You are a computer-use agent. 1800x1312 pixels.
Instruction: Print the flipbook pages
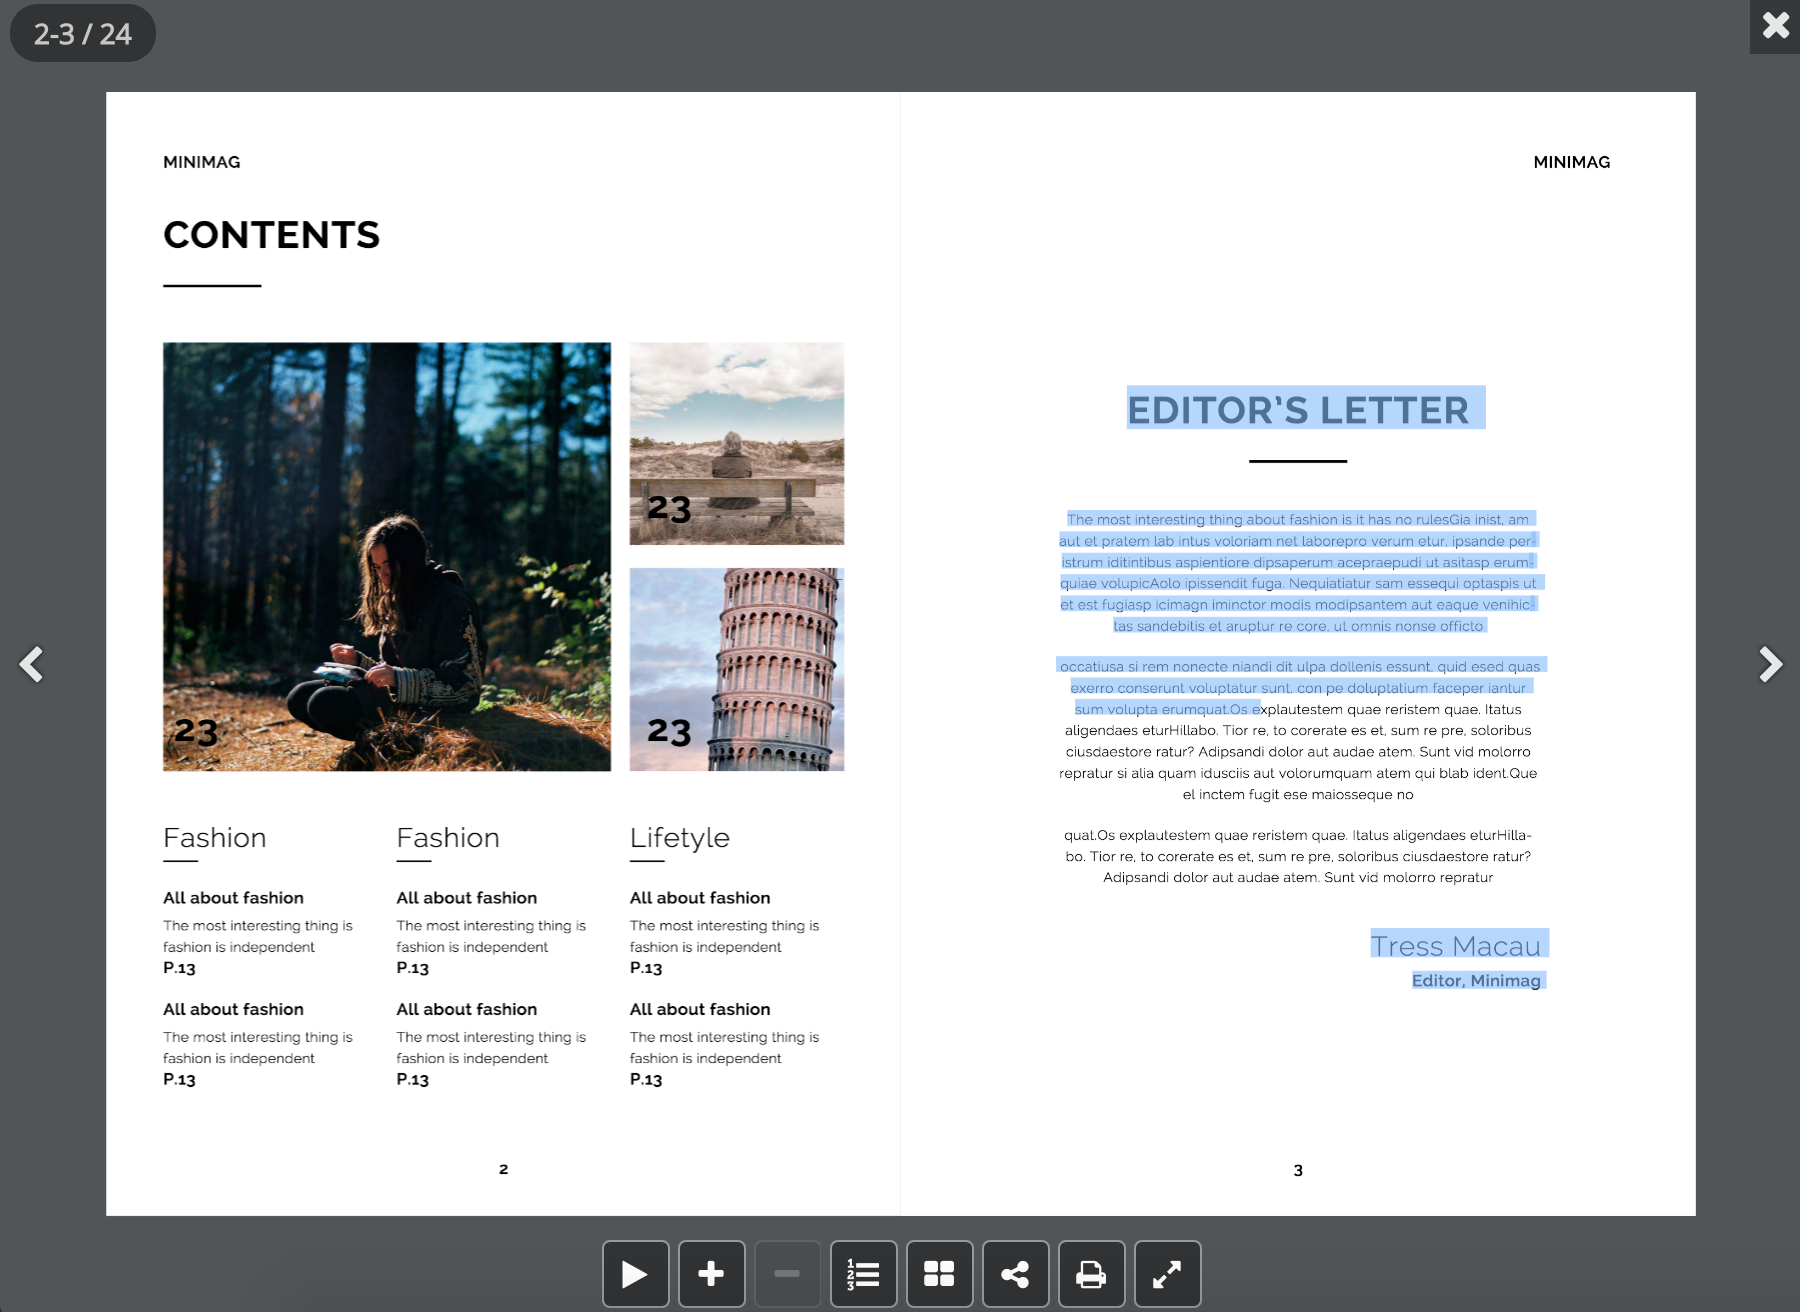(1091, 1273)
